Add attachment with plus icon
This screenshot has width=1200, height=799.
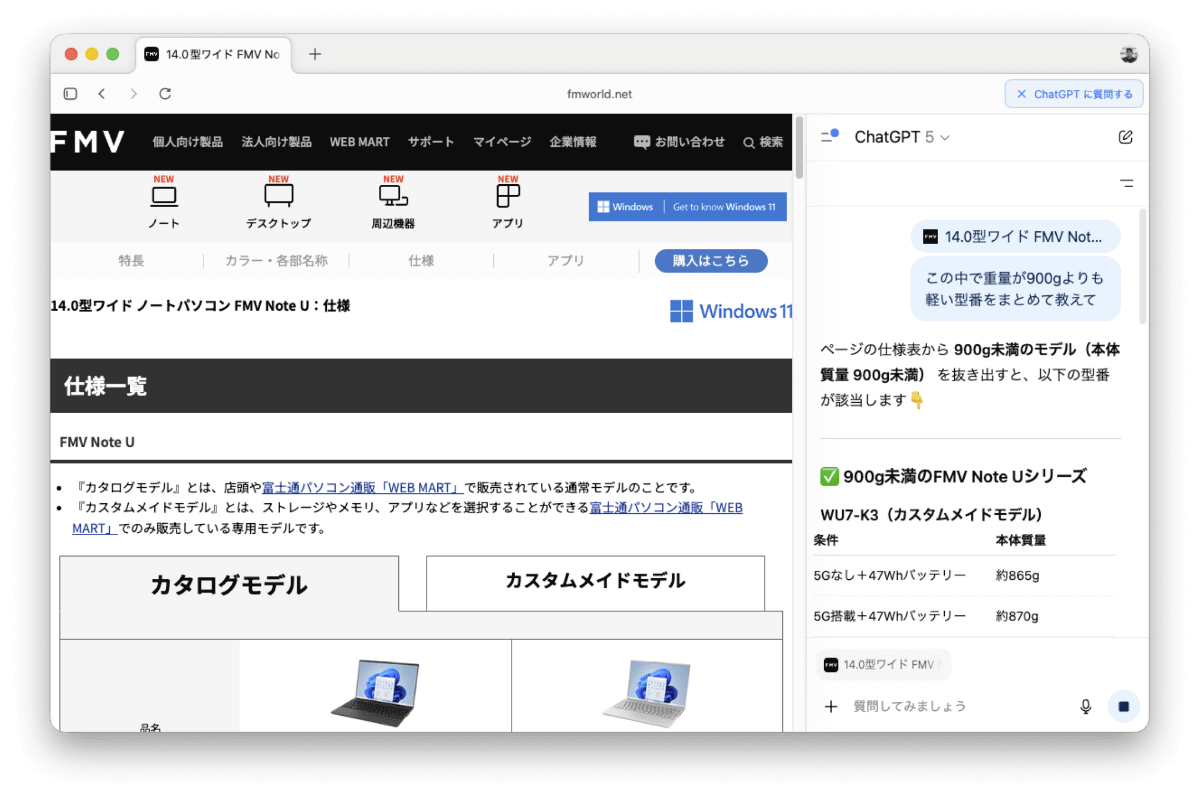tap(830, 706)
